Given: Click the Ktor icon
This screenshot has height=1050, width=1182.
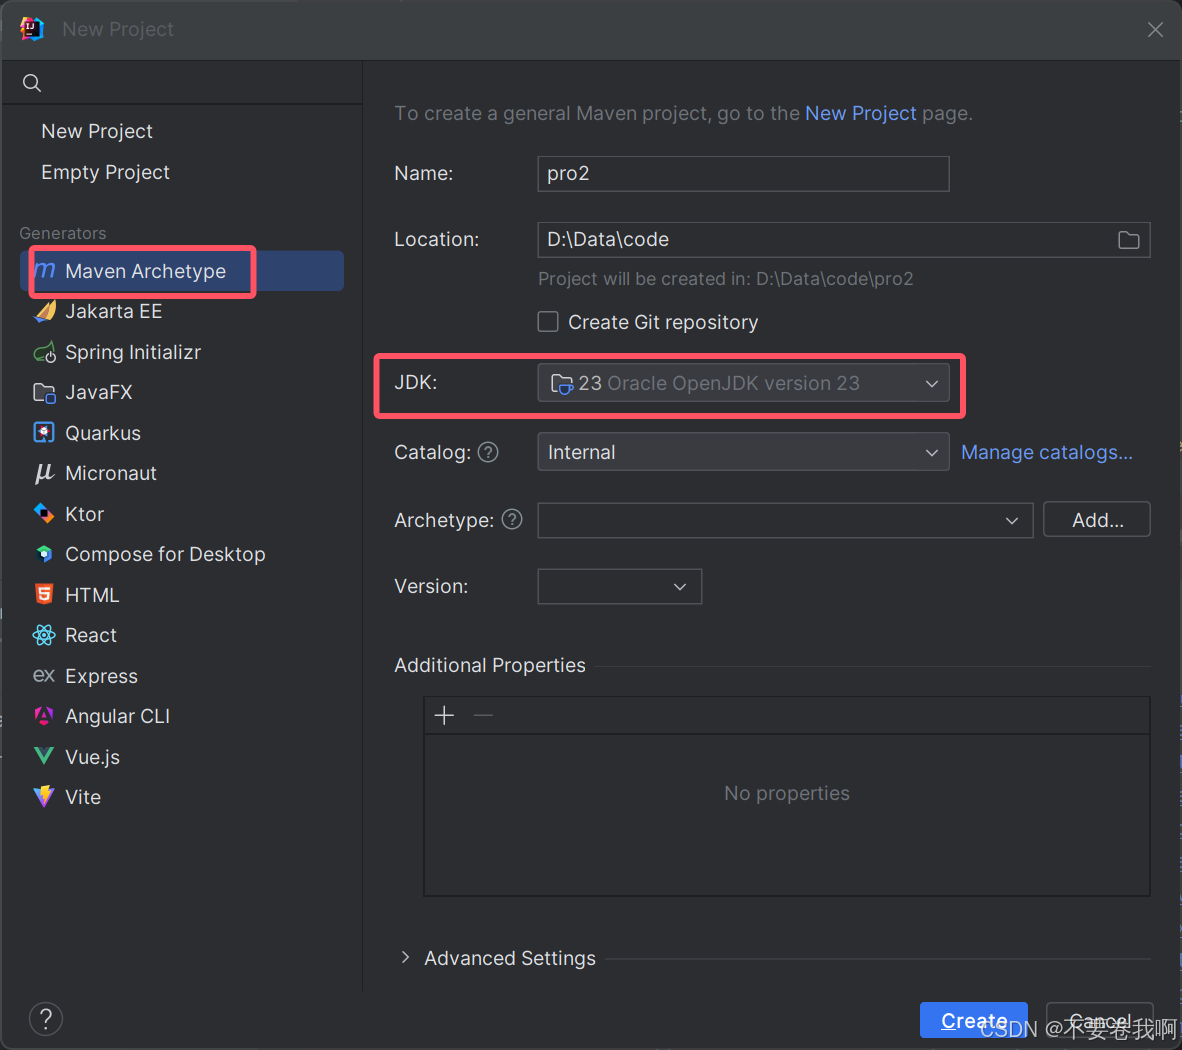Looking at the screenshot, I should [44, 513].
